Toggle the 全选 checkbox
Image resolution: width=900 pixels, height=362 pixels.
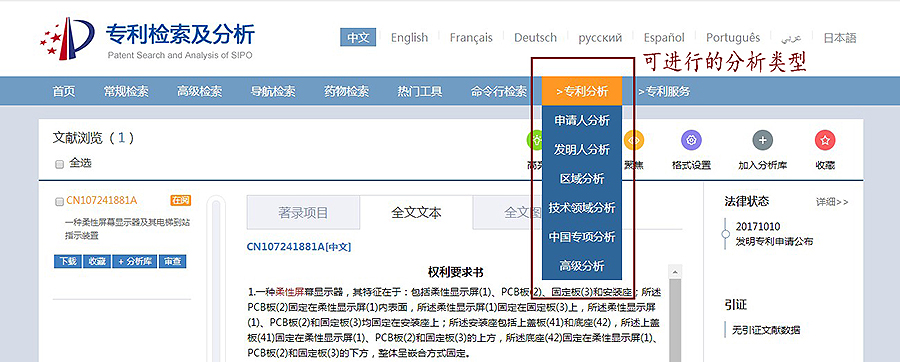coord(60,165)
